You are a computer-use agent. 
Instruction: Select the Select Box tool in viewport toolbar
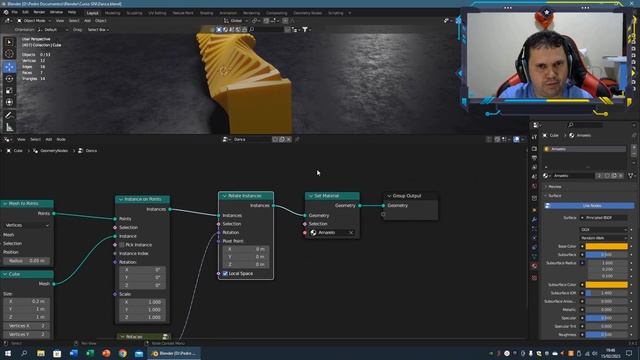coord(9,42)
